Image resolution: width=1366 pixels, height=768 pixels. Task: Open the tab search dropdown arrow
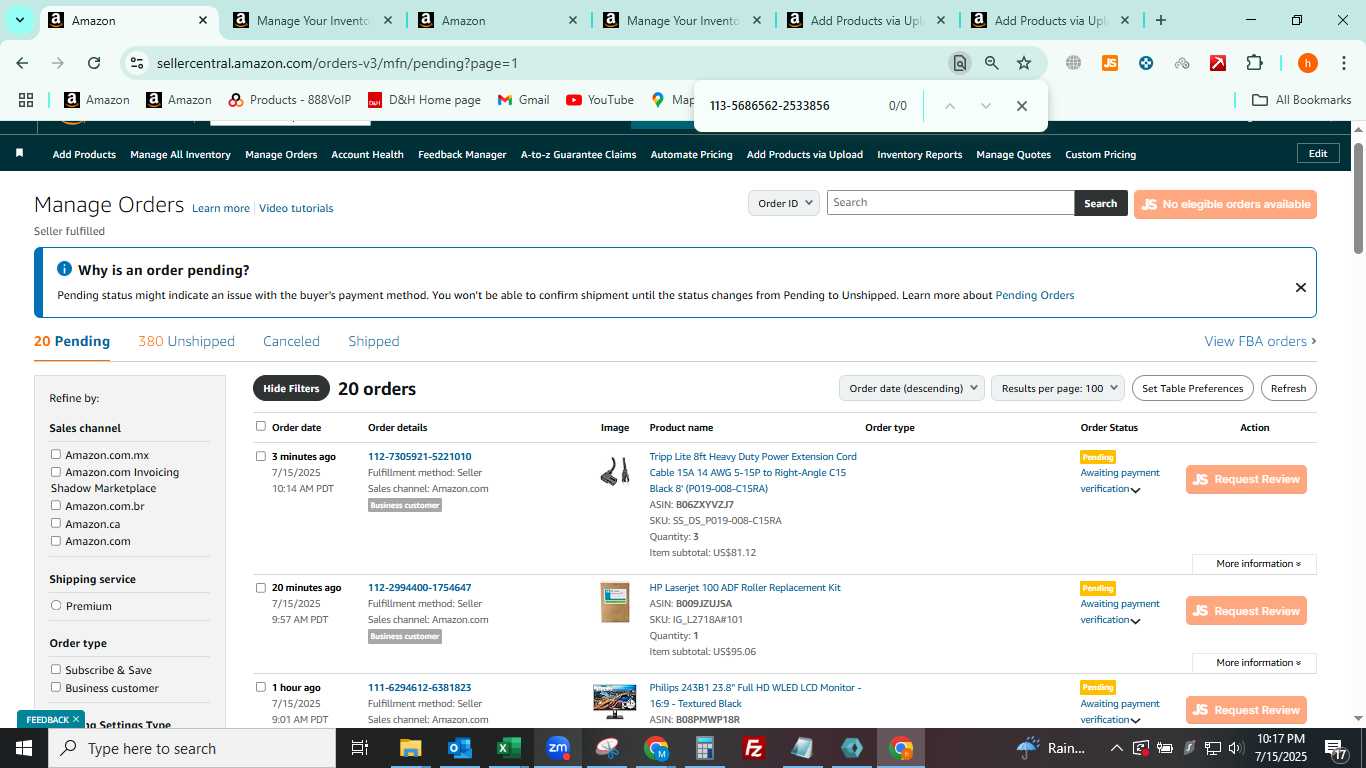pyautogui.click(x=21, y=20)
